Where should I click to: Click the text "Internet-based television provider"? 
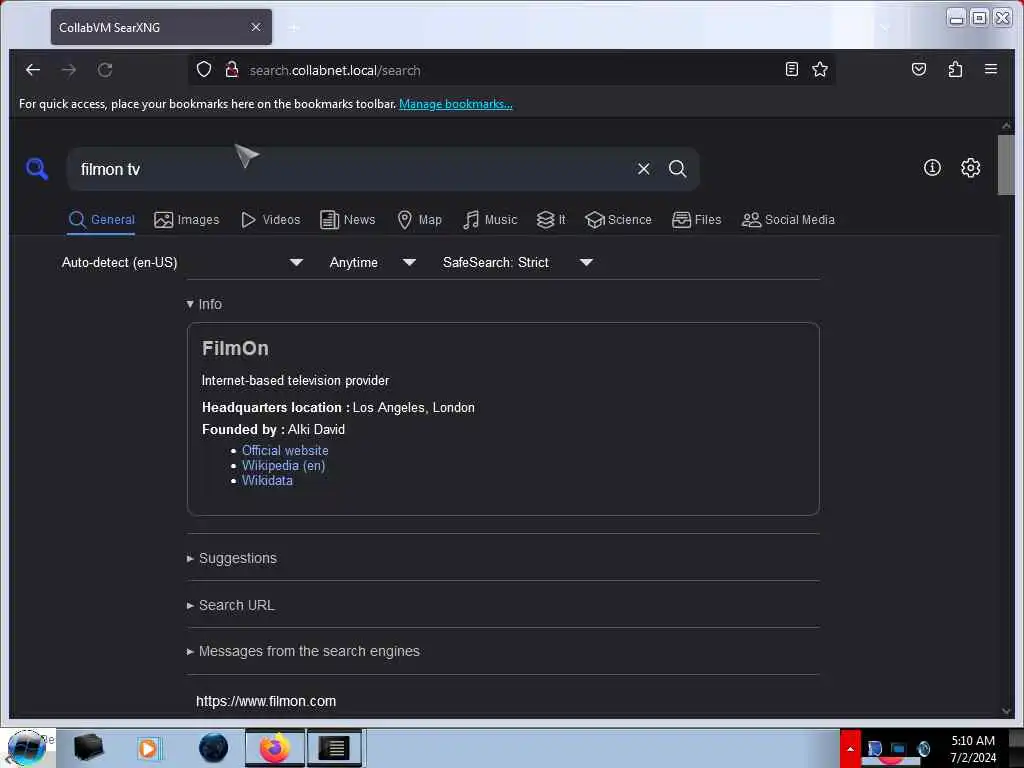[x=295, y=381]
